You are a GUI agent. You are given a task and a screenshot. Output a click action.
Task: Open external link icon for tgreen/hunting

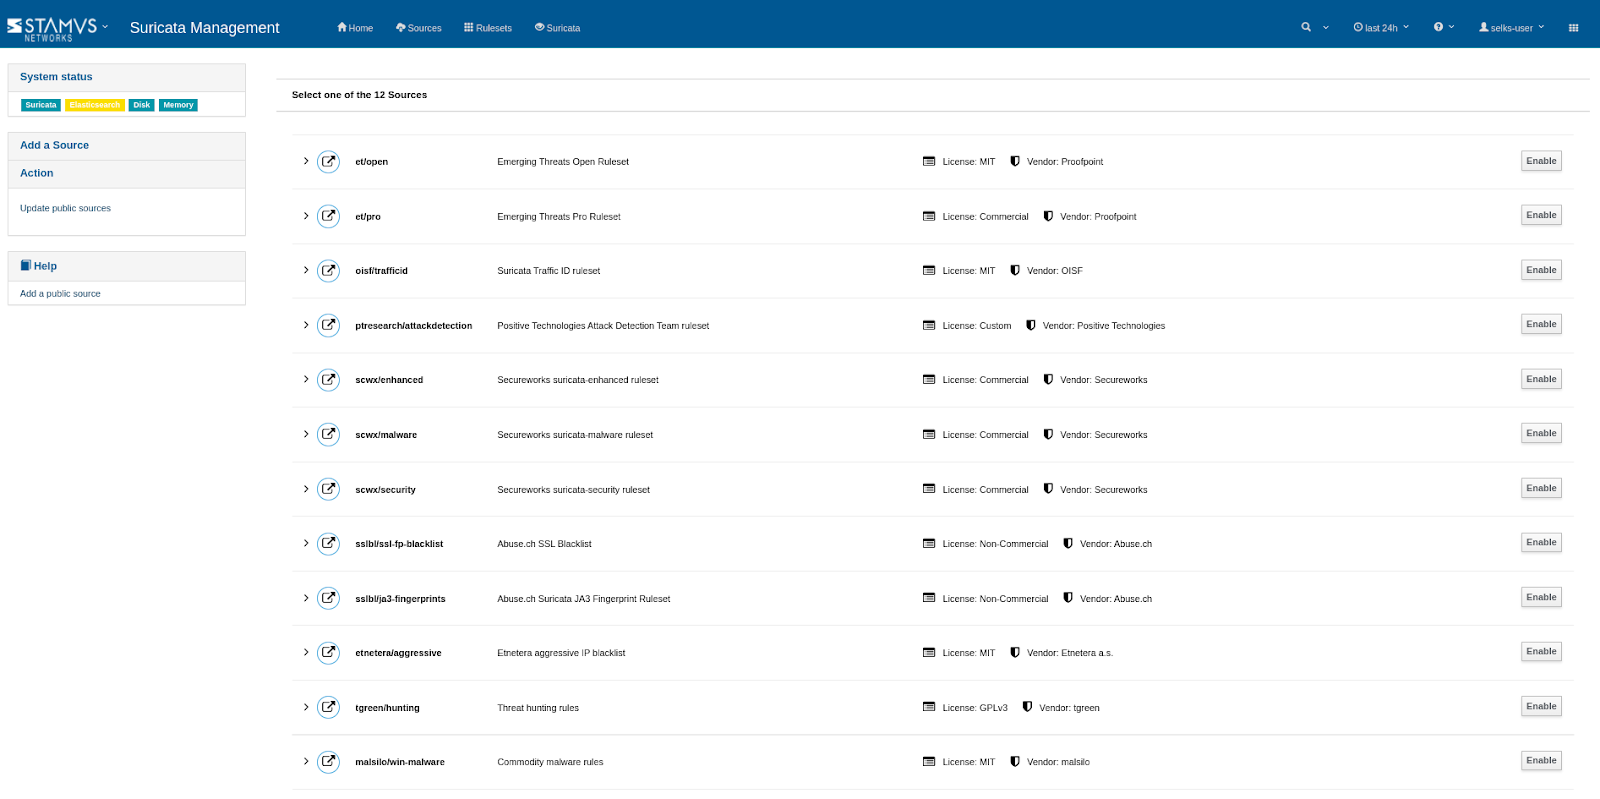[328, 707]
